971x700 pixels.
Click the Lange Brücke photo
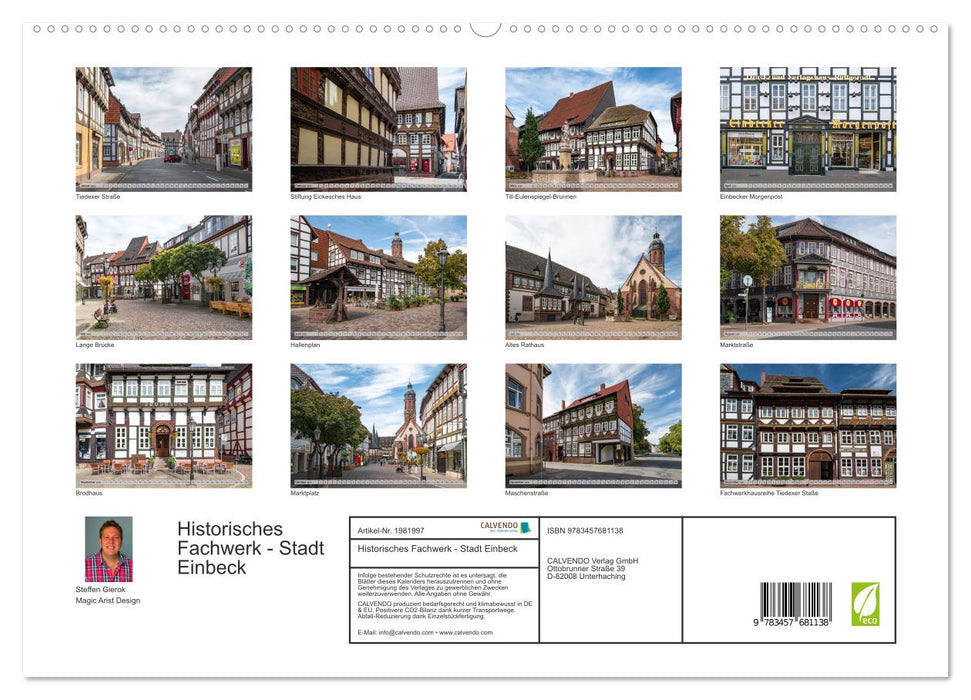[164, 276]
